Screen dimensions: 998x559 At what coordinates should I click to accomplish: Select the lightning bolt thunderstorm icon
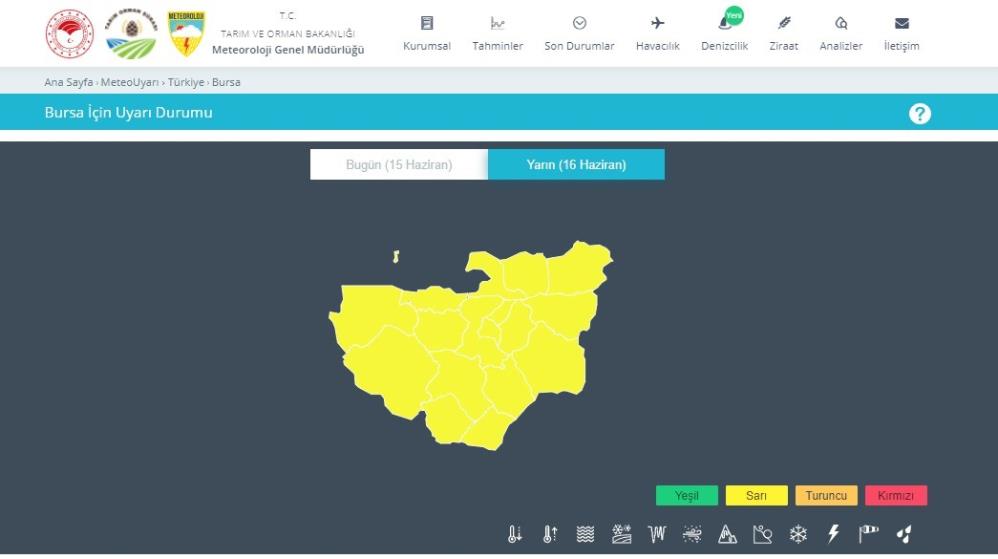(x=833, y=535)
